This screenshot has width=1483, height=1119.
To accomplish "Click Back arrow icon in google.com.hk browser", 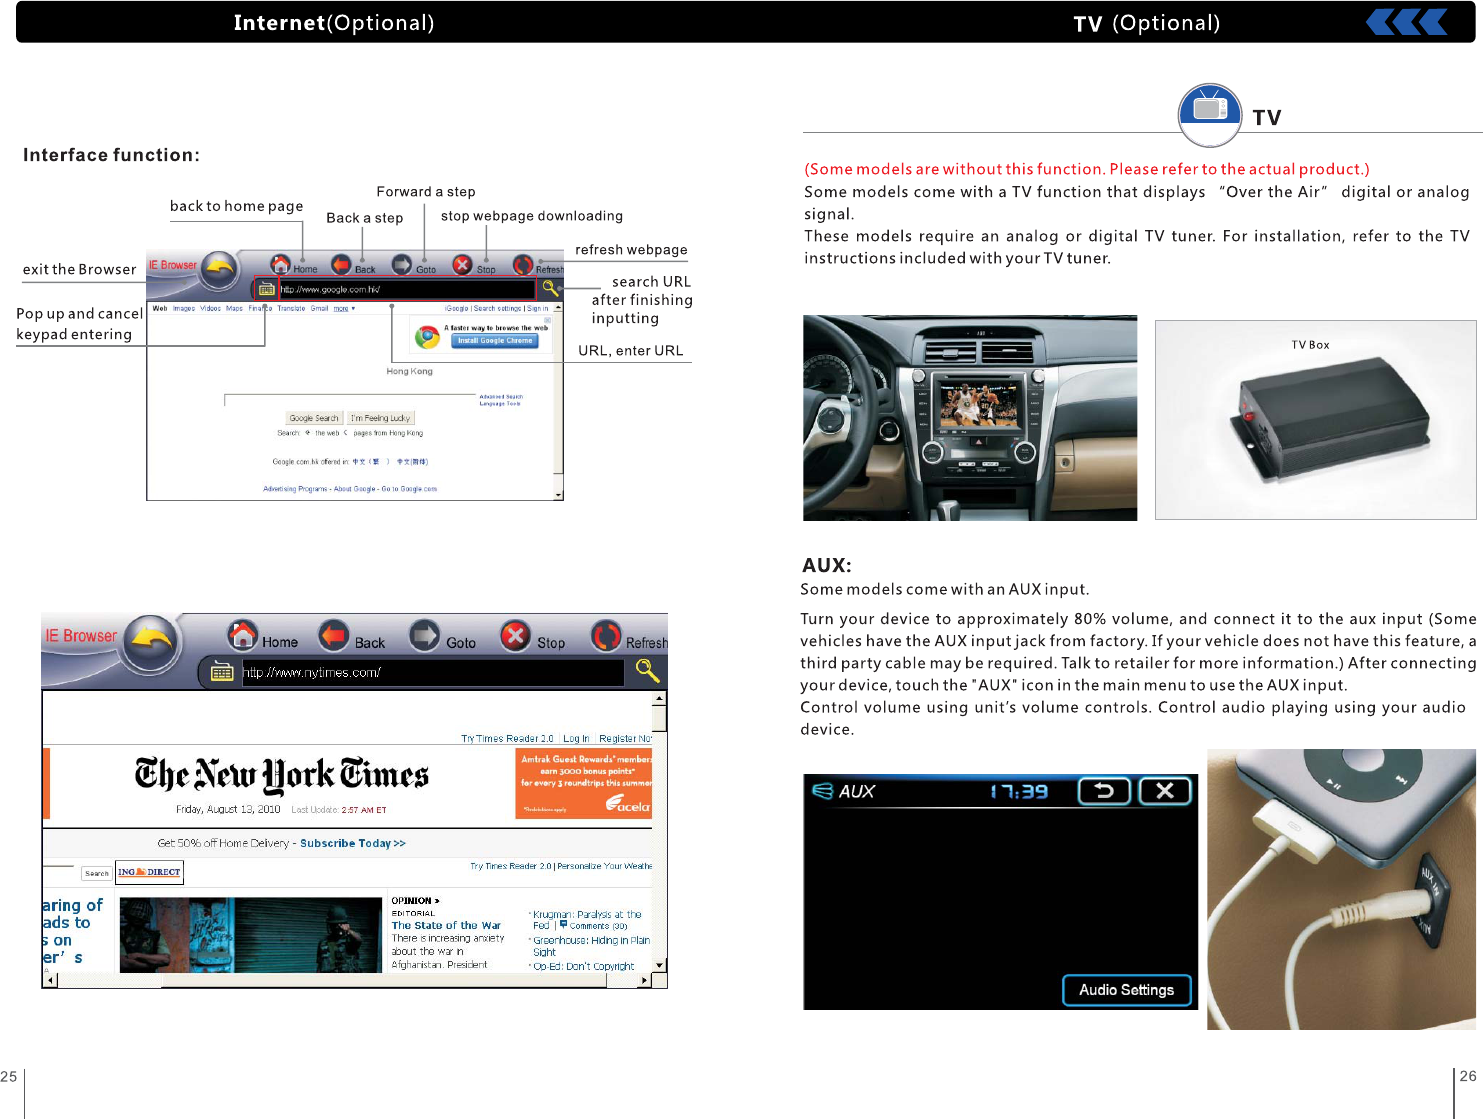I will (x=342, y=265).
